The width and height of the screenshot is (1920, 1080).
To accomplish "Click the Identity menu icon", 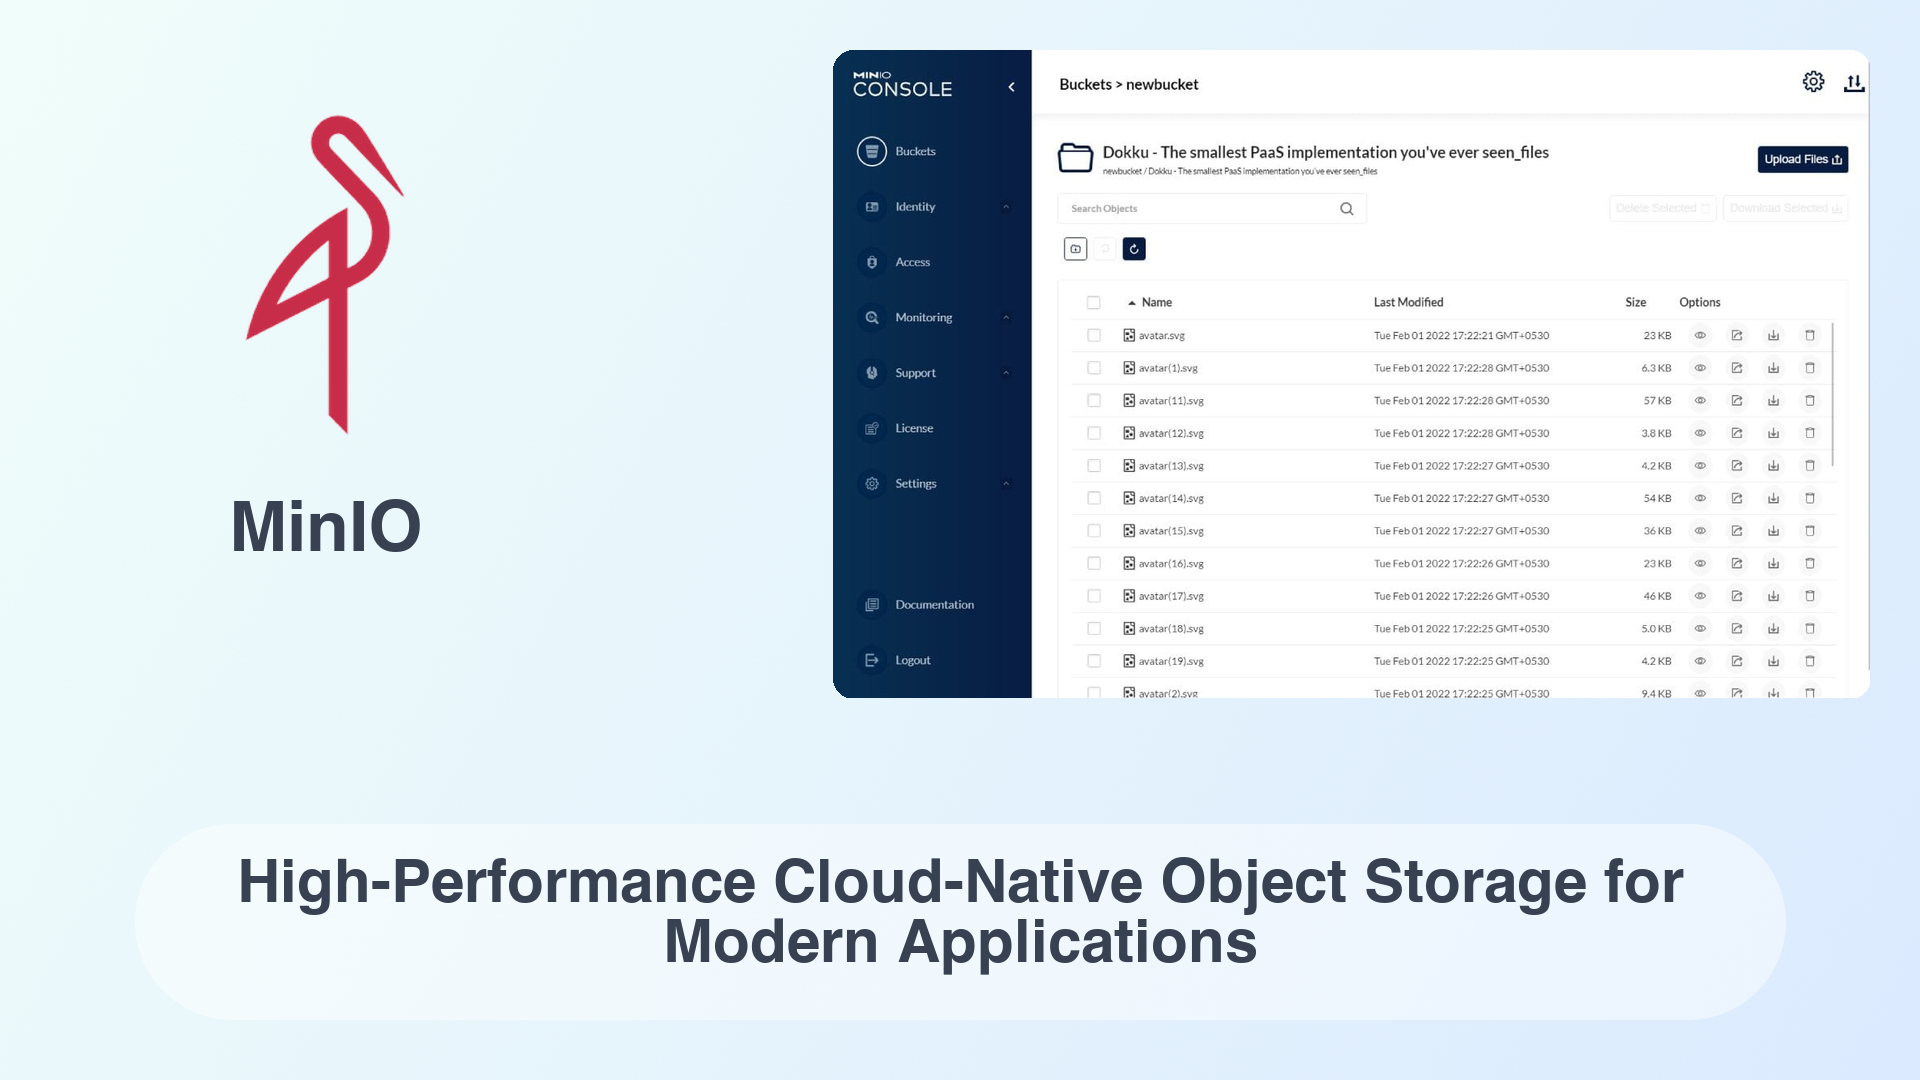I will click(x=873, y=206).
